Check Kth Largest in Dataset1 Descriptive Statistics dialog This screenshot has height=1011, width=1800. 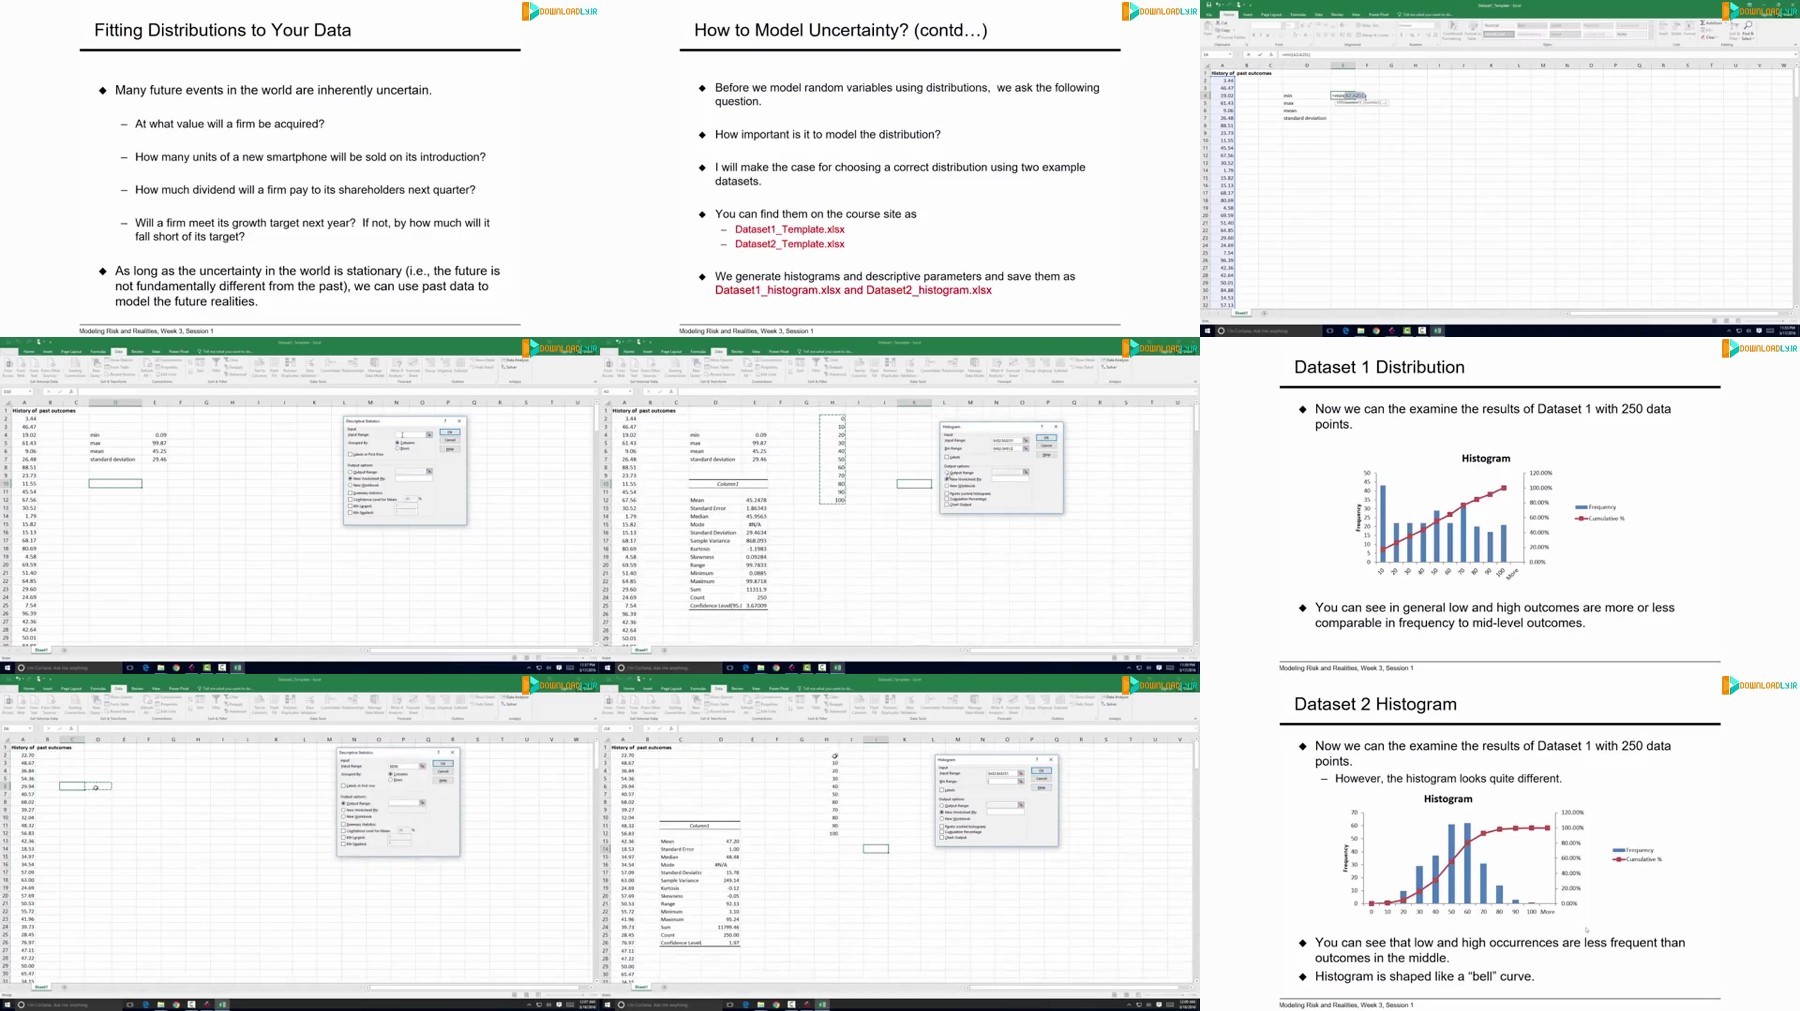click(x=350, y=506)
